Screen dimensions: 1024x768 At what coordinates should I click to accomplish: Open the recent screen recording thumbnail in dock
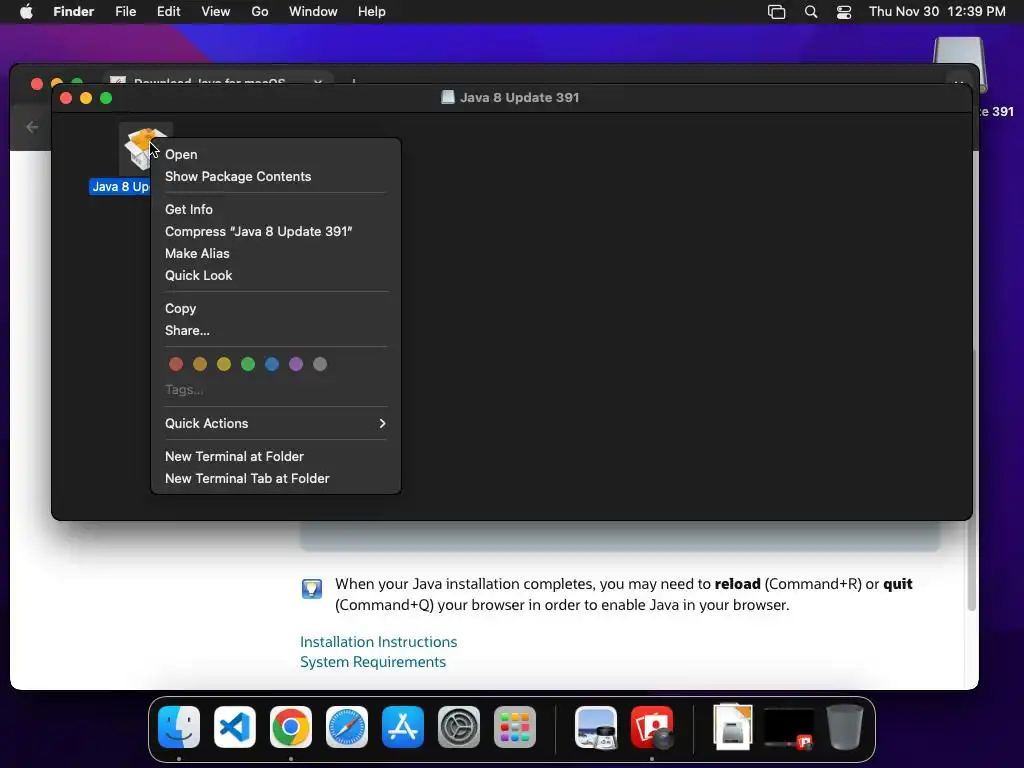point(789,728)
